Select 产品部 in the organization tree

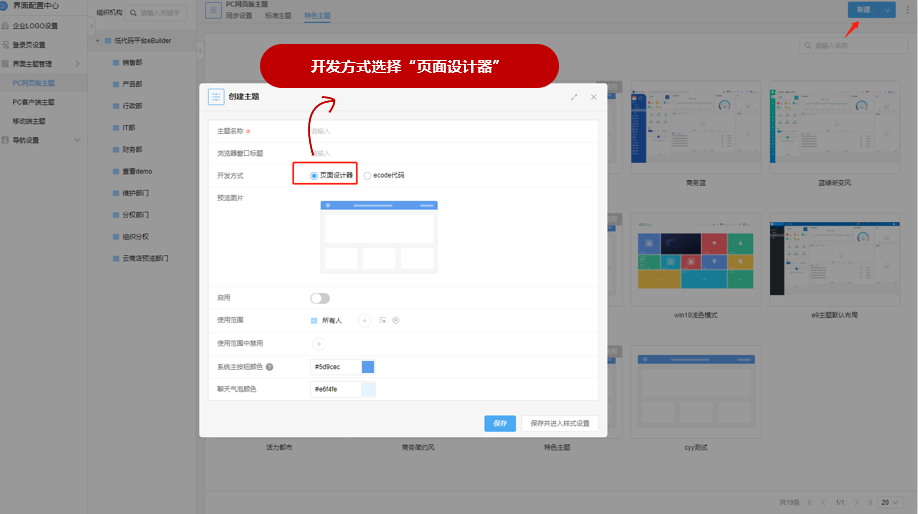pyautogui.click(x=132, y=84)
